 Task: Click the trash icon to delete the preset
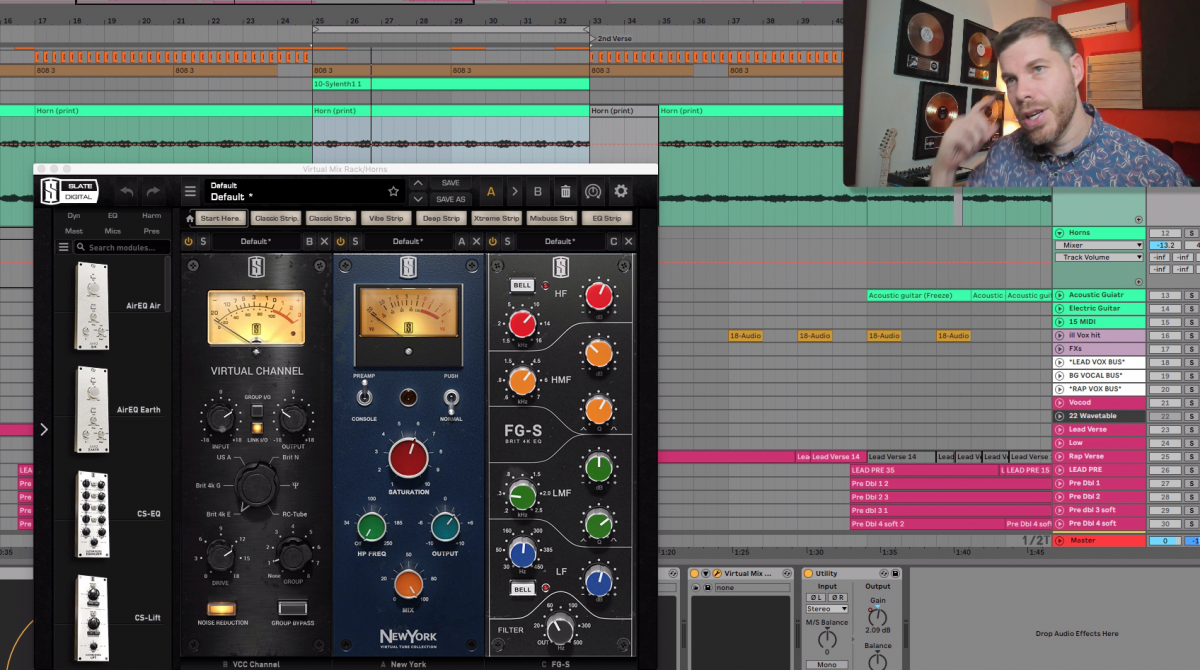click(x=565, y=191)
